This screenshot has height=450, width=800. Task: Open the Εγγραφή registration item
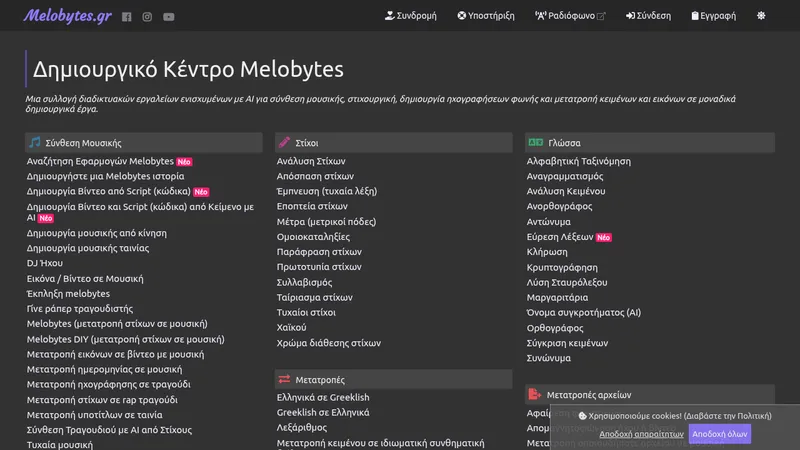coord(713,16)
